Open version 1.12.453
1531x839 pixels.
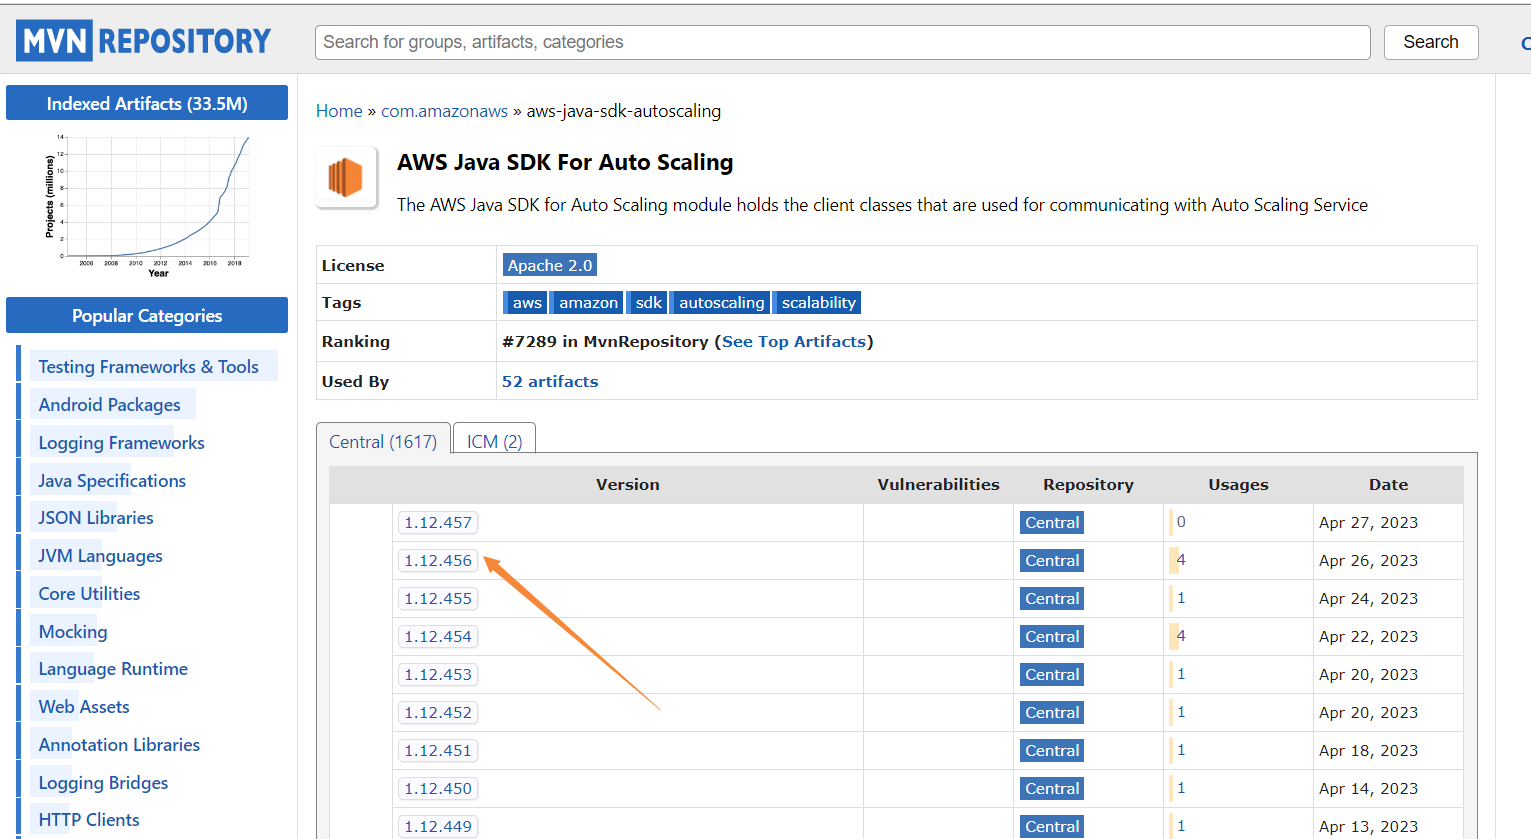pyautogui.click(x=438, y=675)
